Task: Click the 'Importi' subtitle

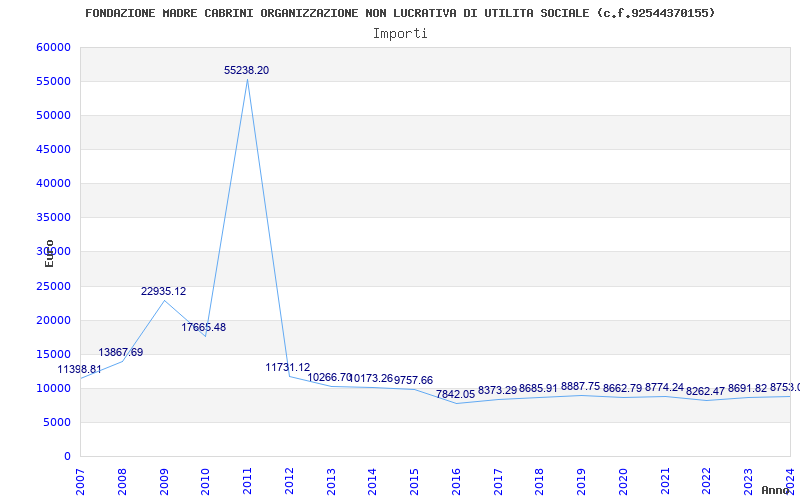Action: (x=400, y=34)
